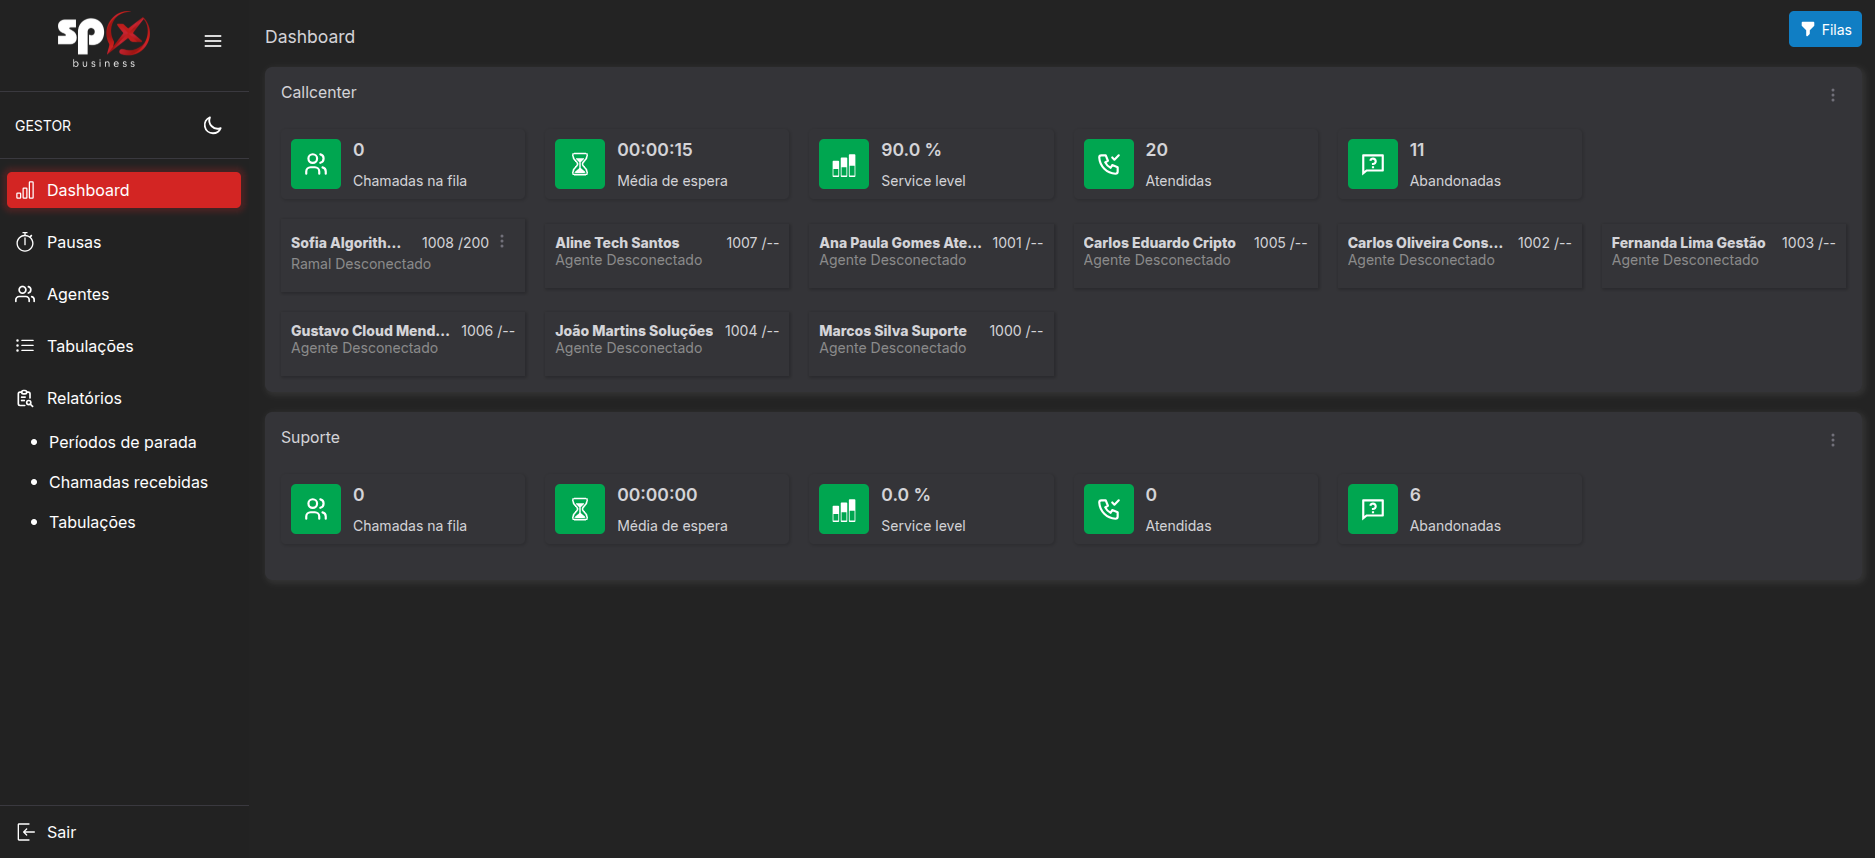The image size is (1875, 858).
Task: Open Sofia Algorith agent options menu
Action: click(x=502, y=242)
